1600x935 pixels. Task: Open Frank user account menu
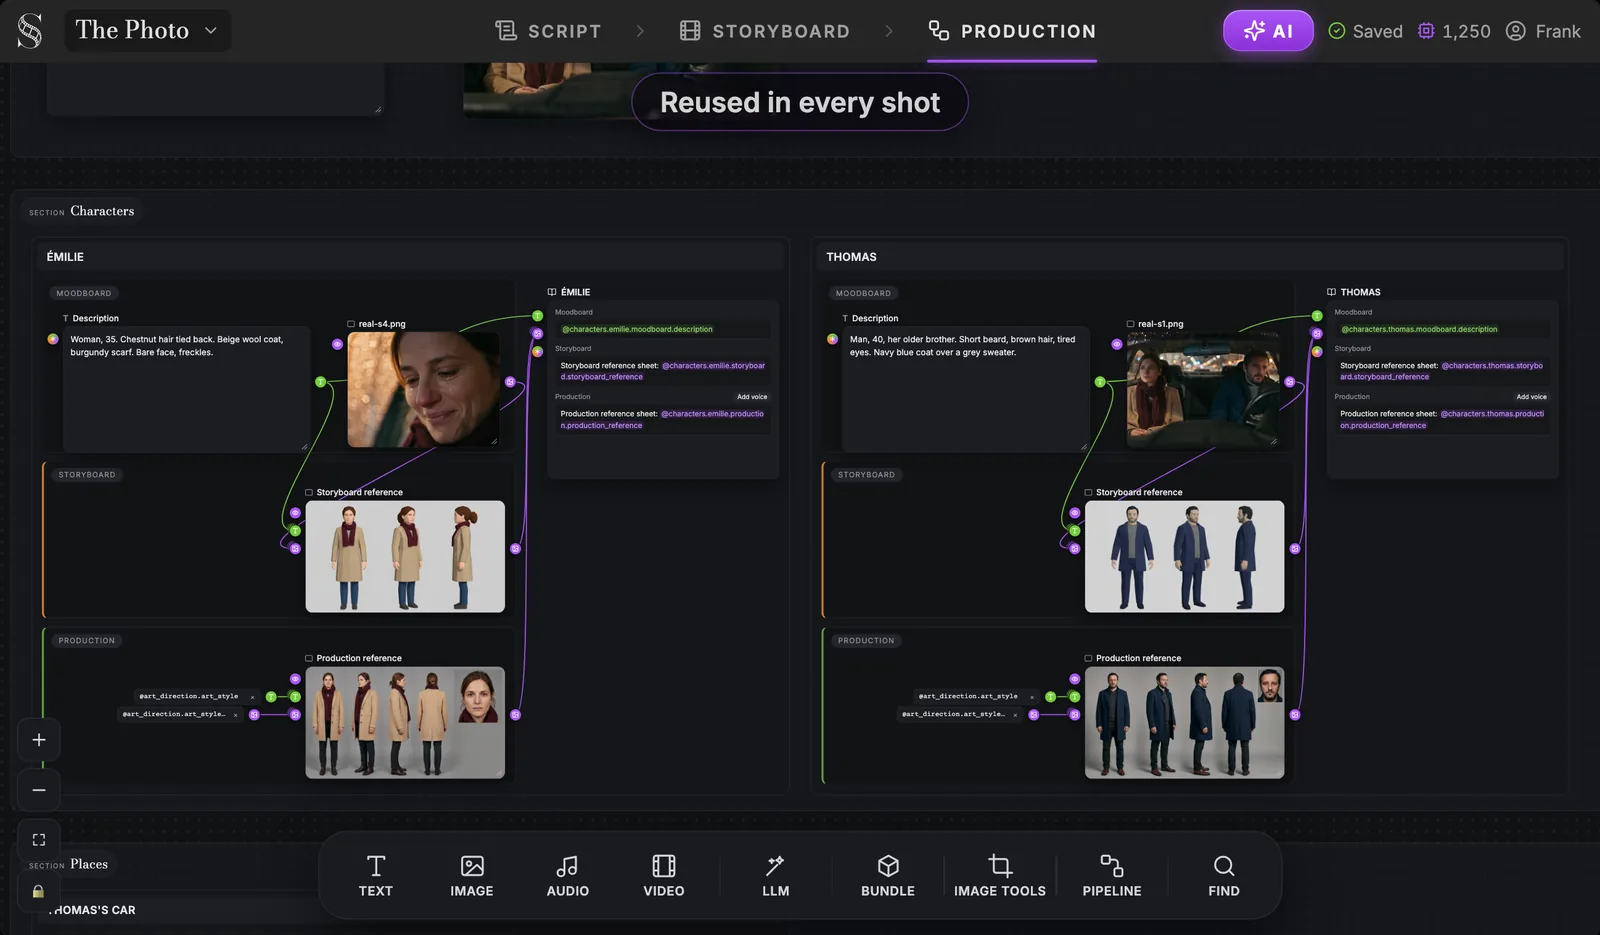click(x=1543, y=31)
